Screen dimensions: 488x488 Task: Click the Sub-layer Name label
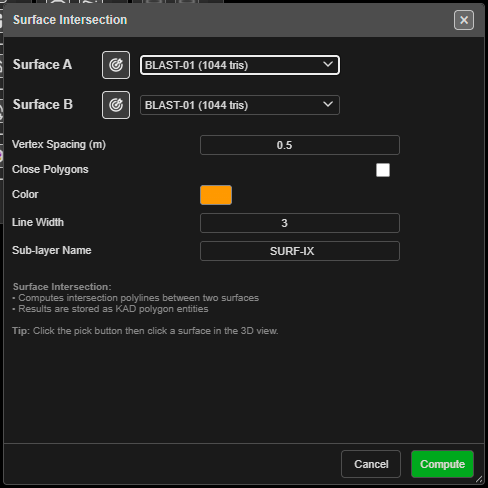click(x=52, y=250)
